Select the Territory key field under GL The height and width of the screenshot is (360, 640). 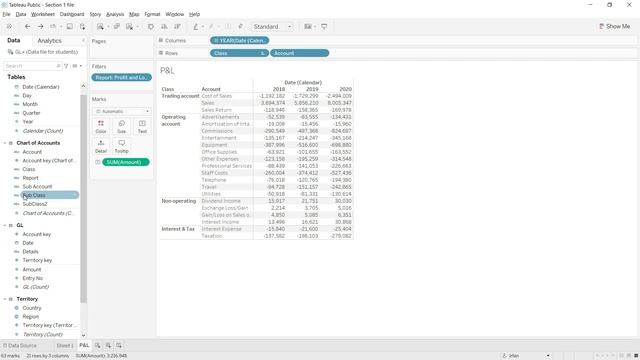37,260
